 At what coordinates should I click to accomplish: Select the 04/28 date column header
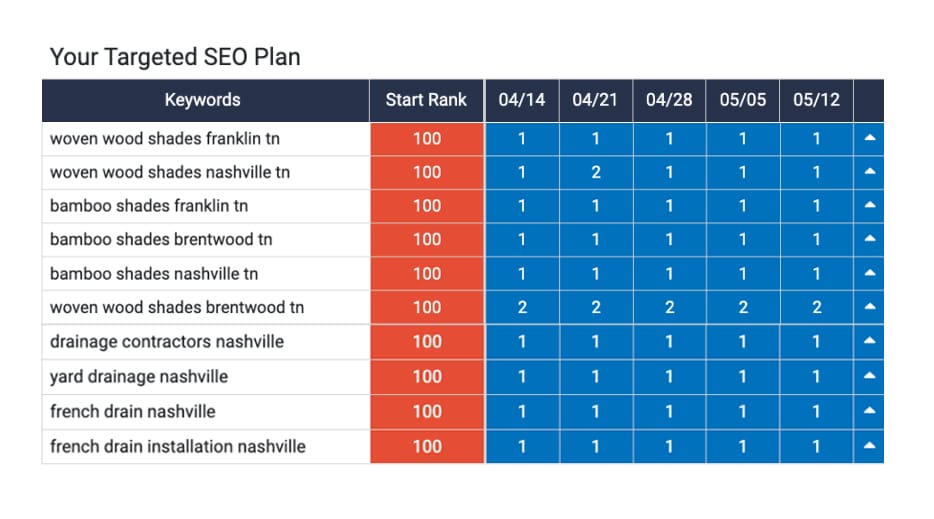pos(670,100)
